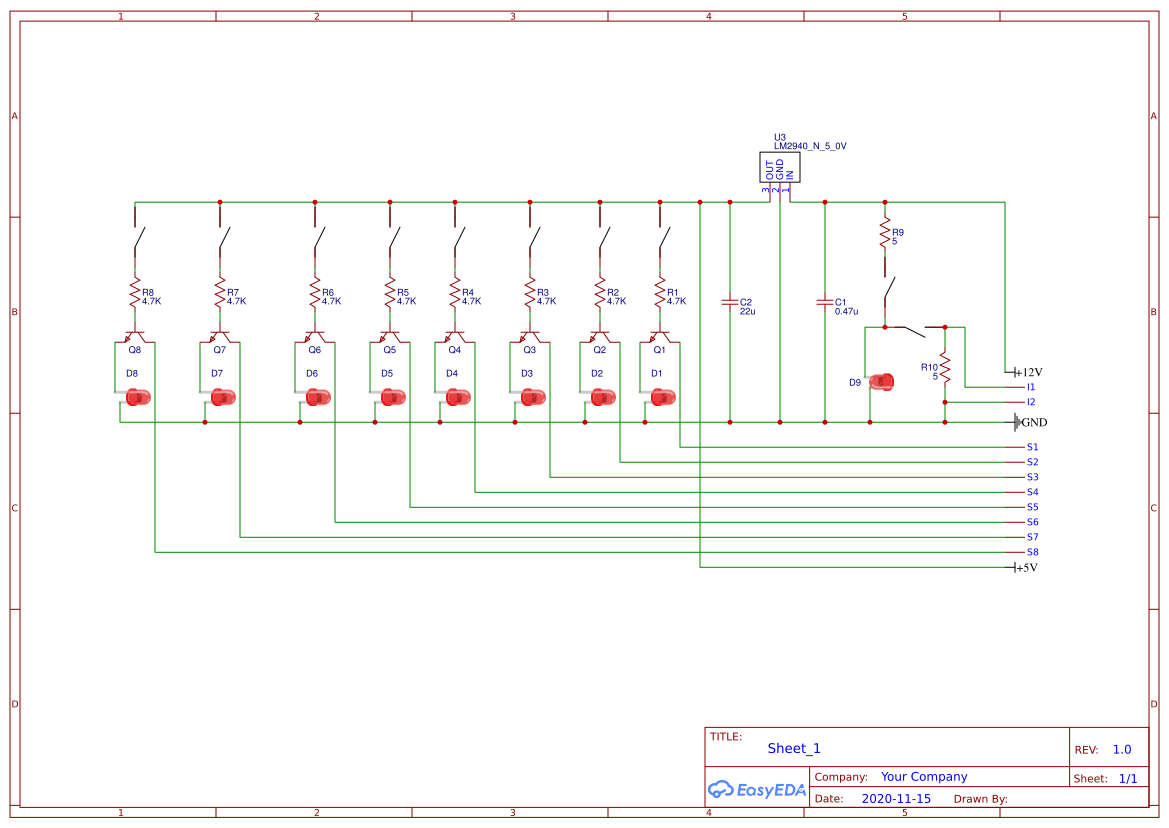Image resolution: width=1169 pixels, height=828 pixels.
Task: Click the EasyEDA logo
Action: 756,789
